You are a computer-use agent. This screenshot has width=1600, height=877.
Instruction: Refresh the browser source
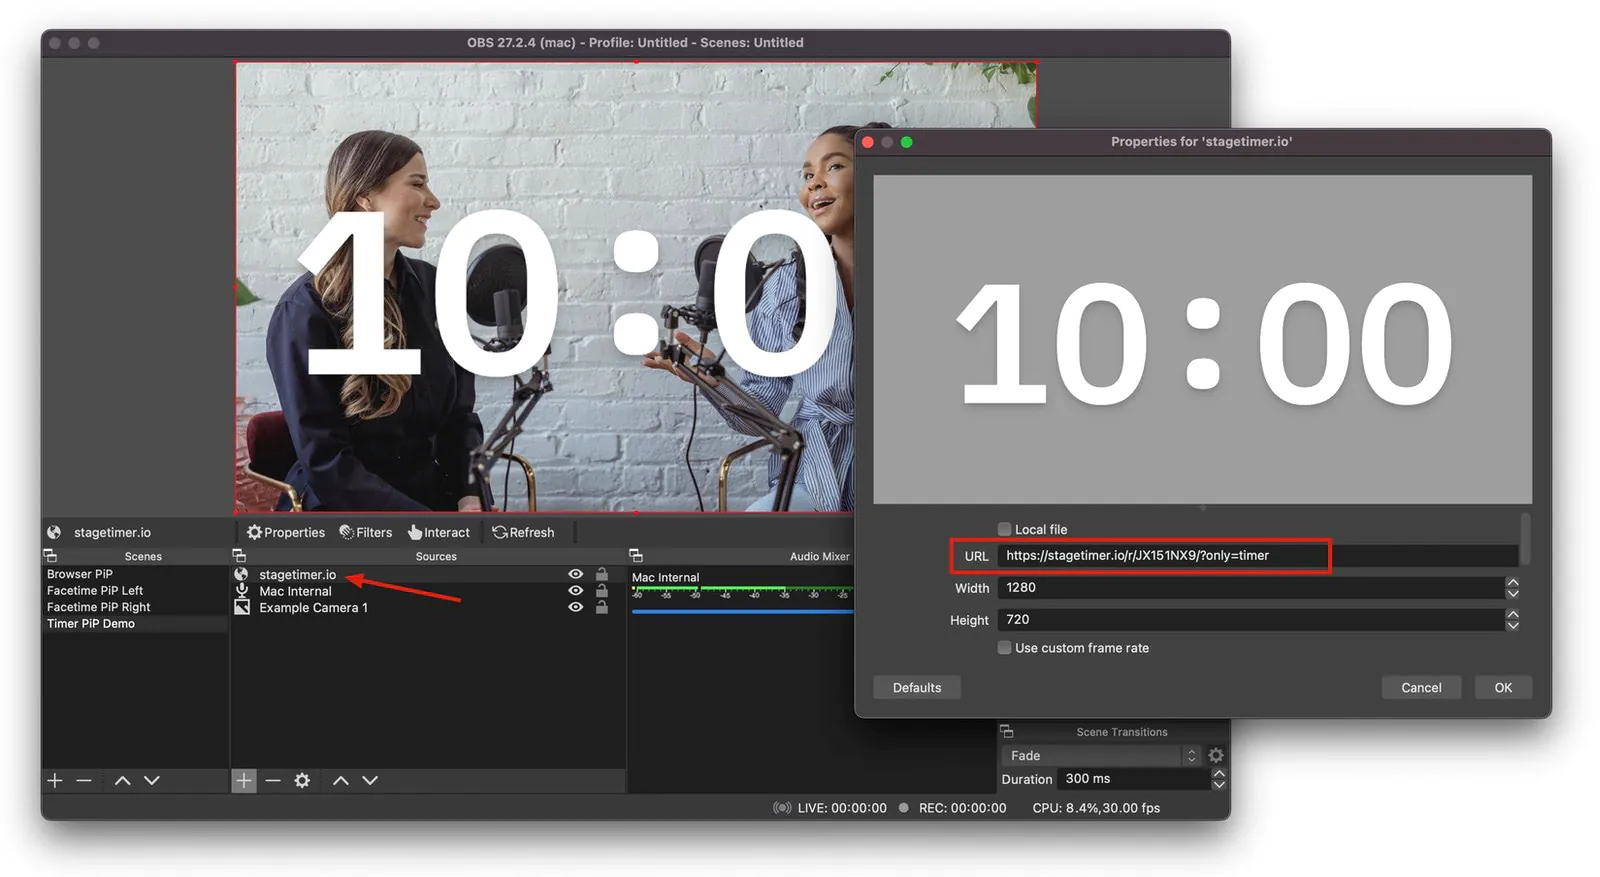(x=523, y=532)
